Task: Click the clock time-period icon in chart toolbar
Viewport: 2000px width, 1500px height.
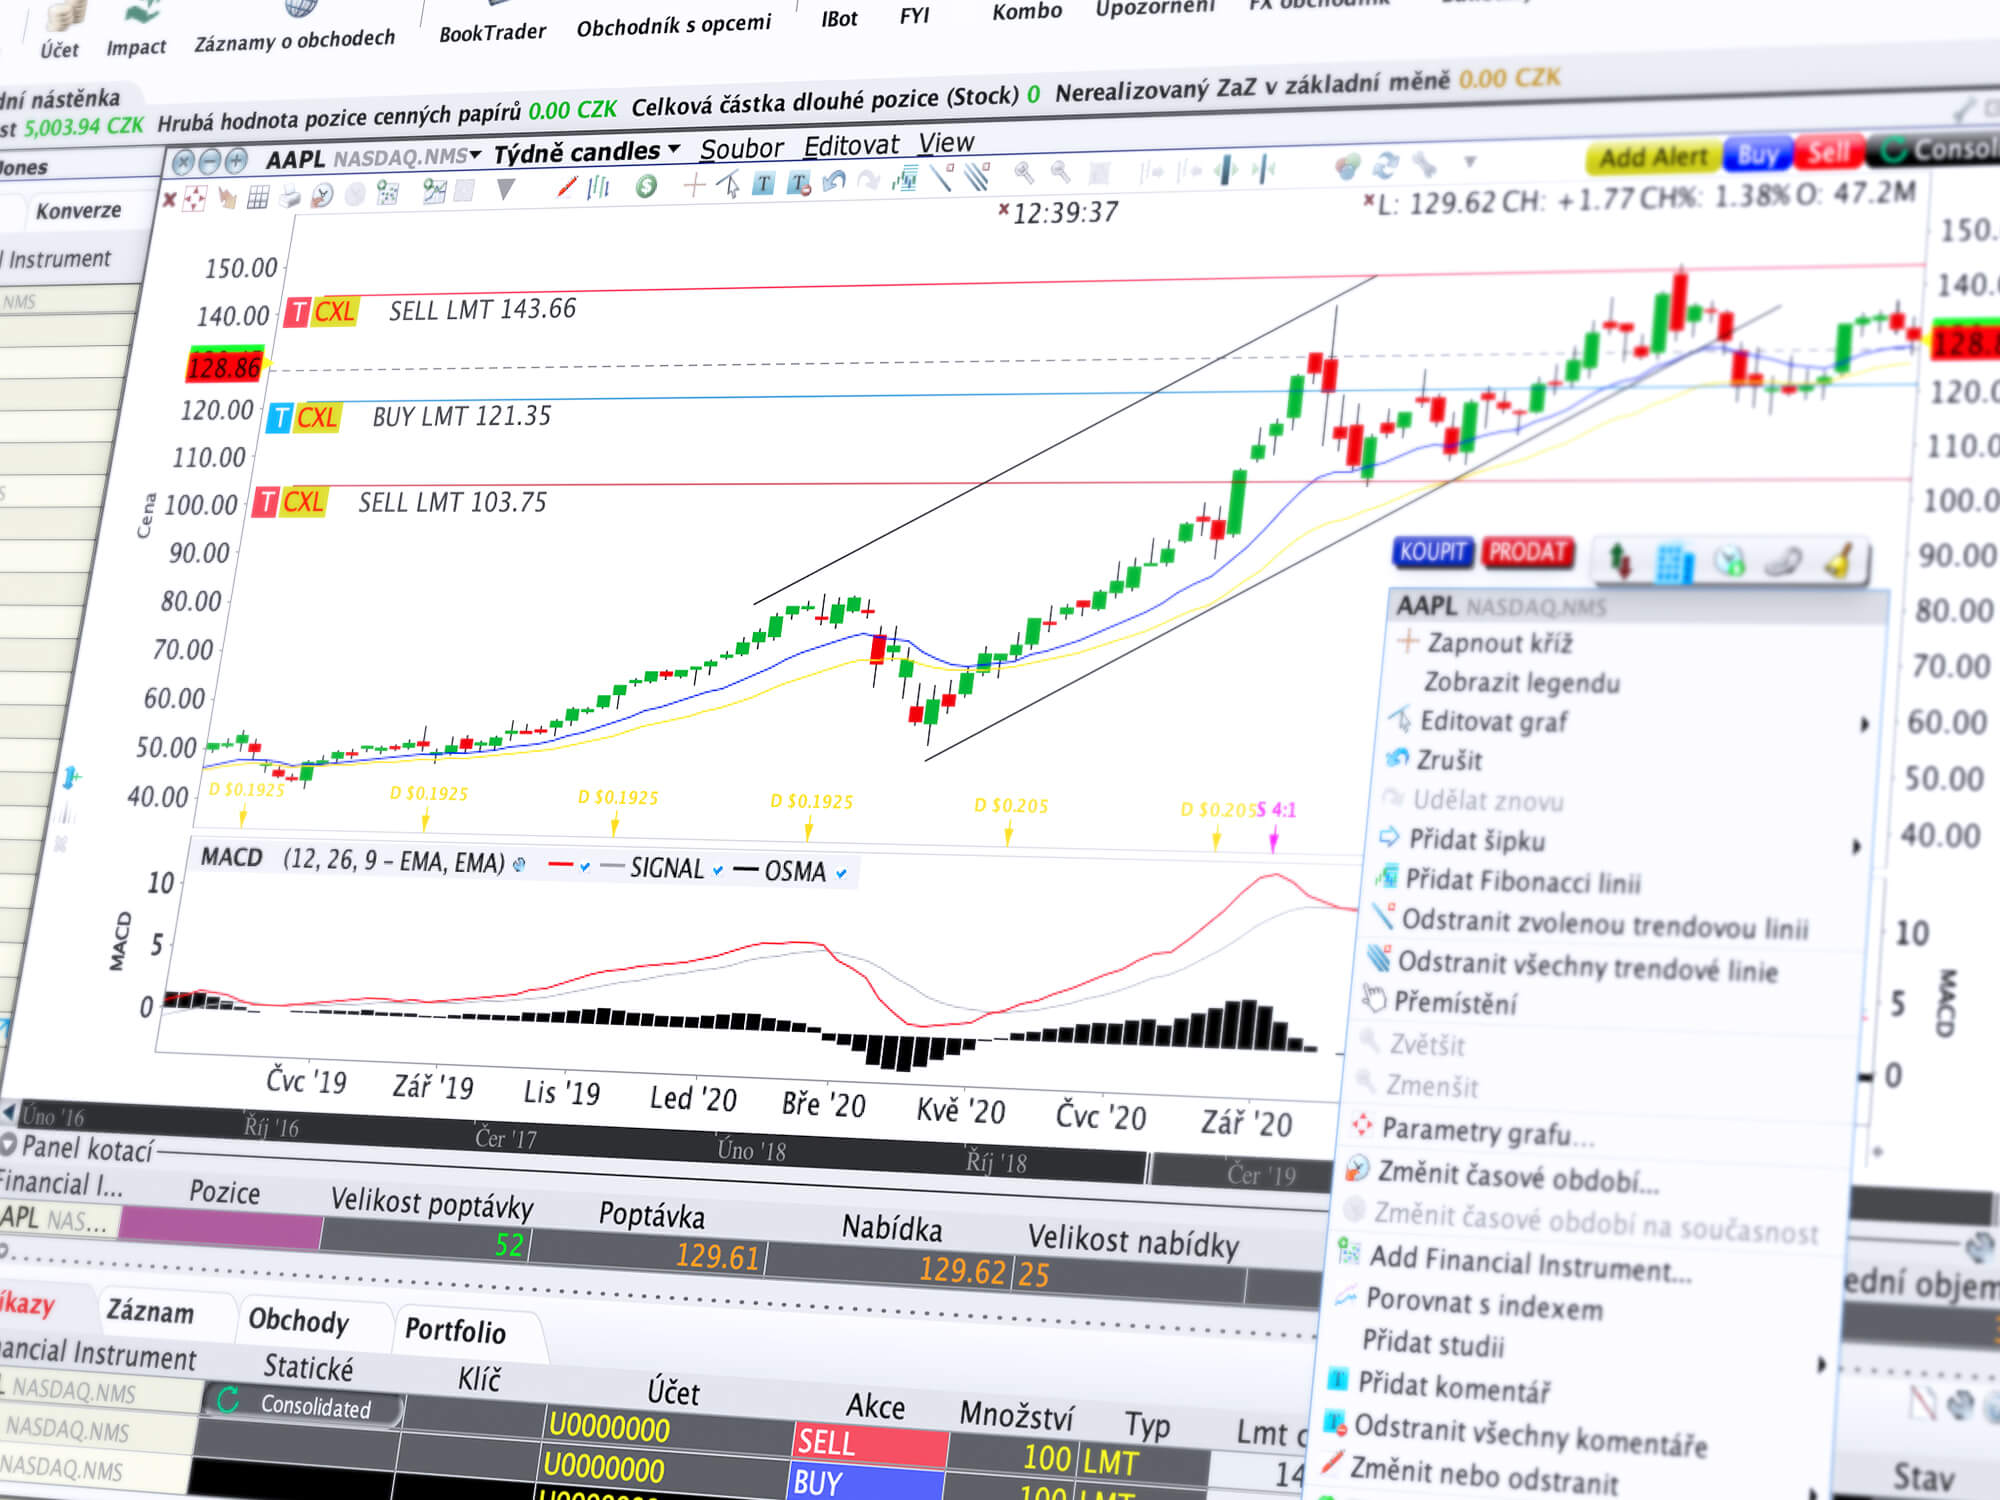Action: point(321,195)
